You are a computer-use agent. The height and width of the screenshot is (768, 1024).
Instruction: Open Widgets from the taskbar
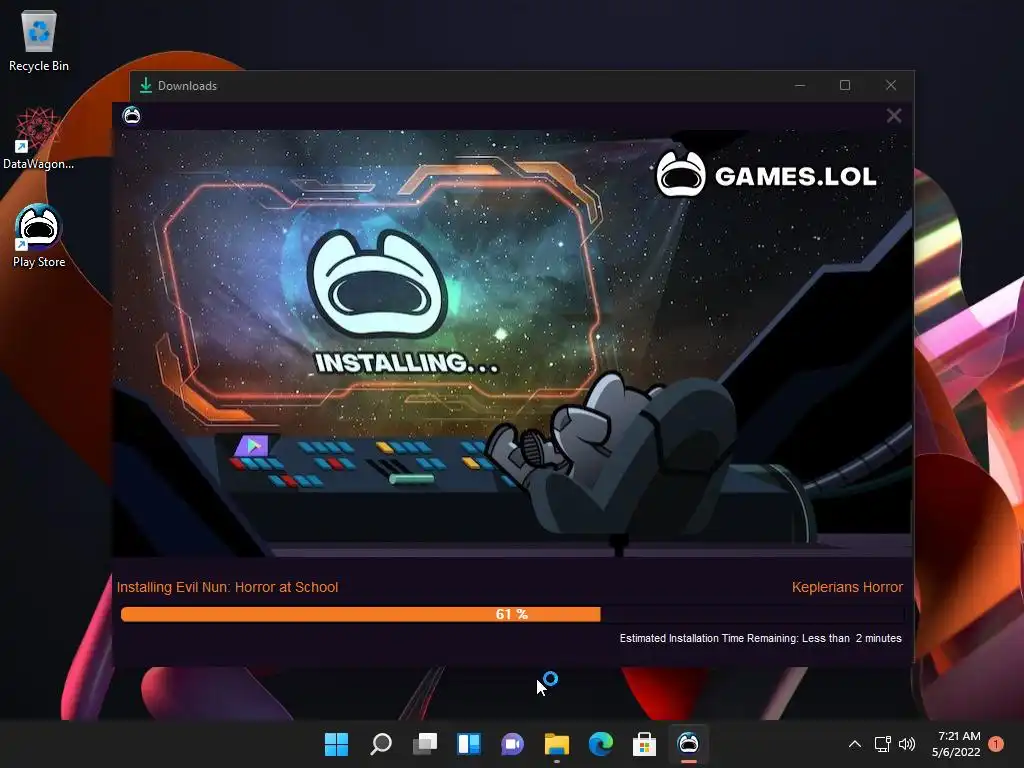469,744
